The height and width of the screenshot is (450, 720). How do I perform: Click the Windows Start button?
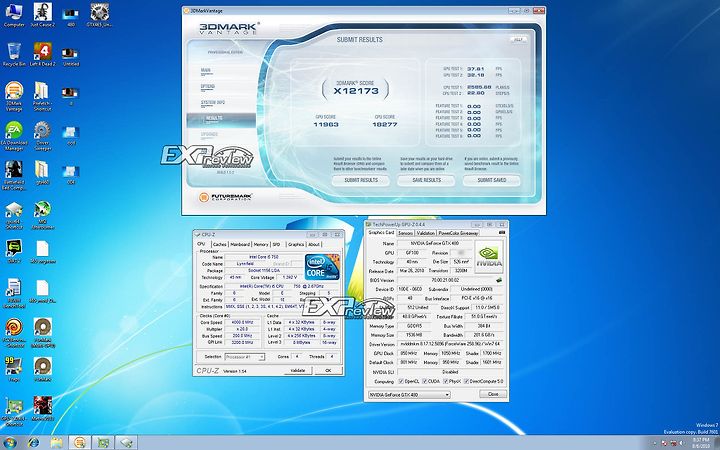point(9,443)
